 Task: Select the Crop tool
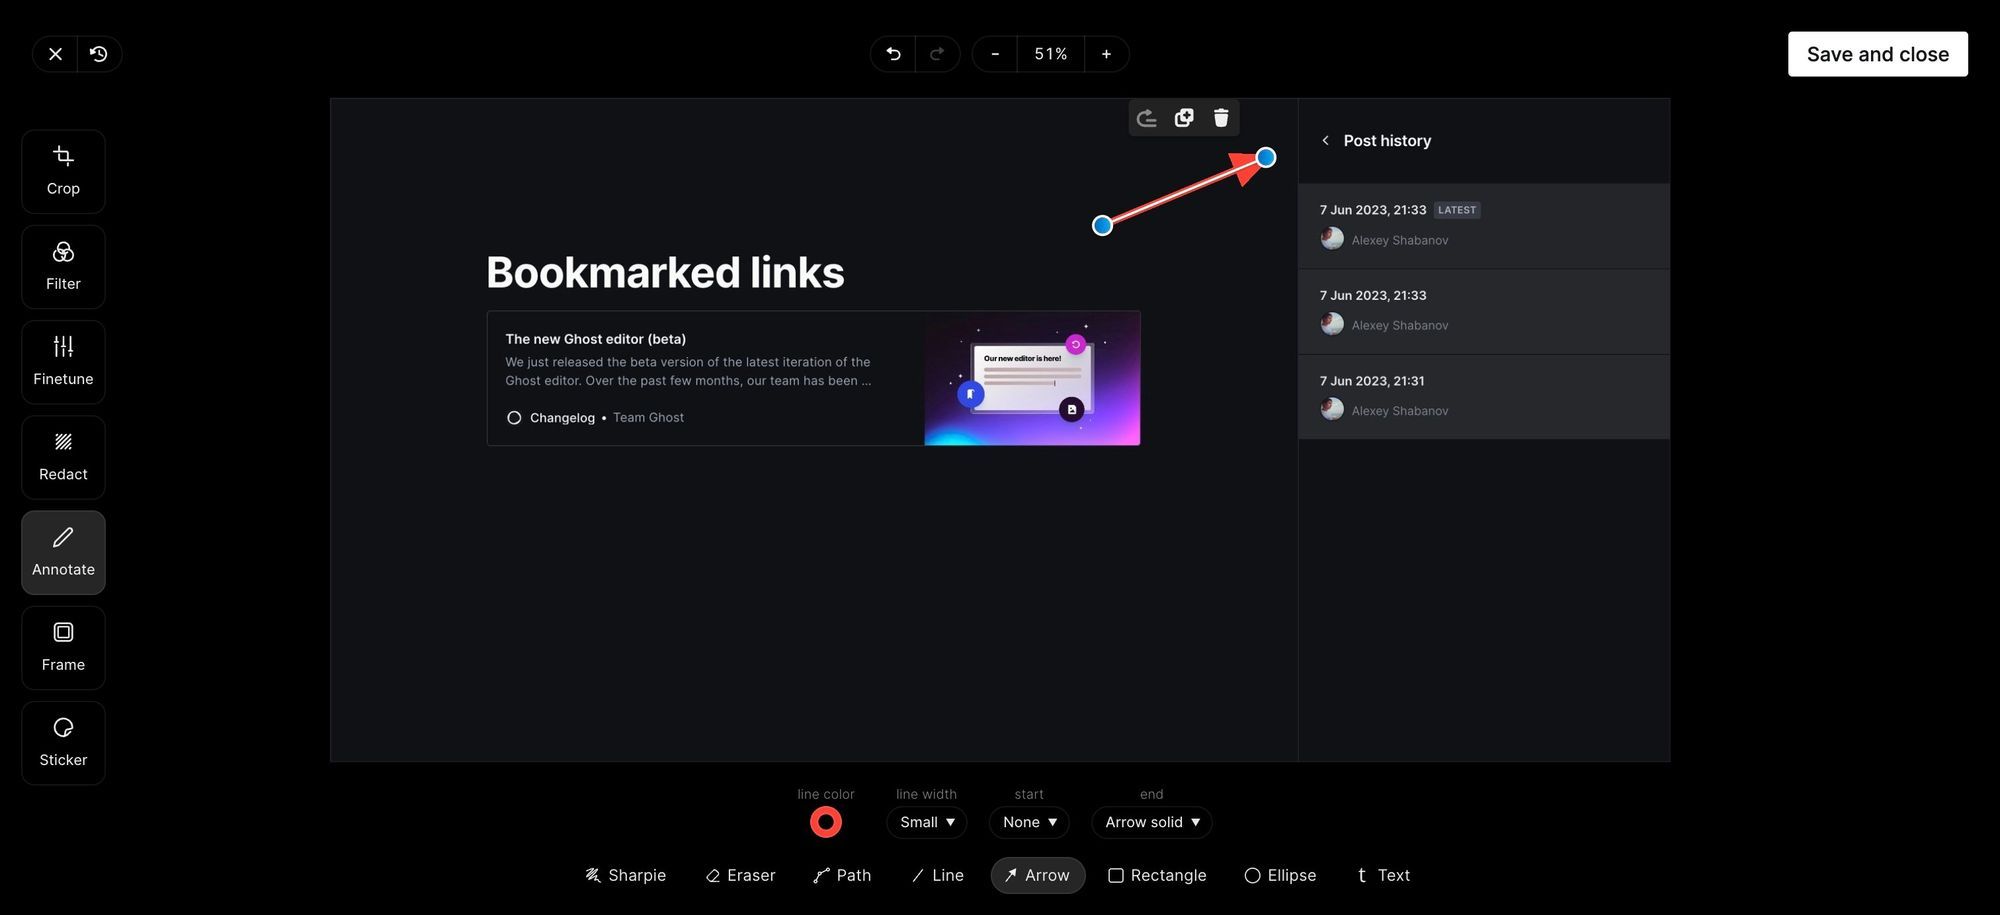point(63,170)
